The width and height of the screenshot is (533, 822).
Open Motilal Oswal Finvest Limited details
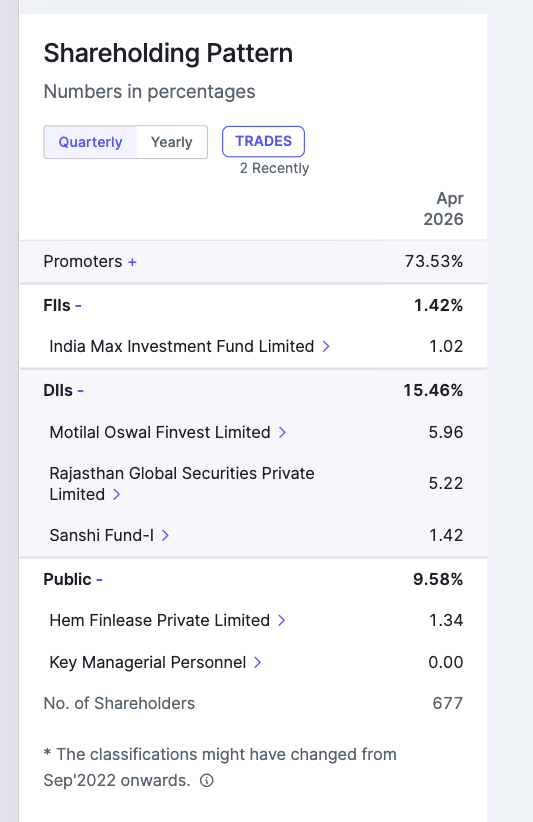160,432
